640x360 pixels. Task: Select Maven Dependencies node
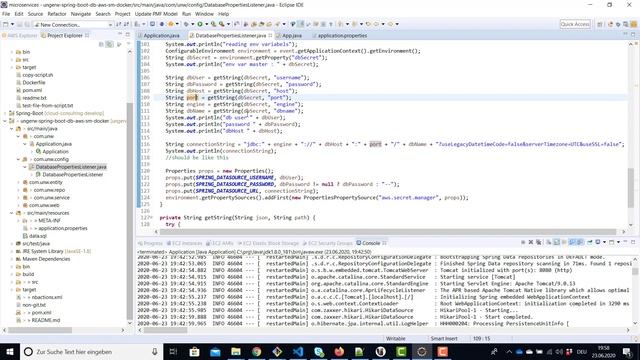(x=46, y=259)
